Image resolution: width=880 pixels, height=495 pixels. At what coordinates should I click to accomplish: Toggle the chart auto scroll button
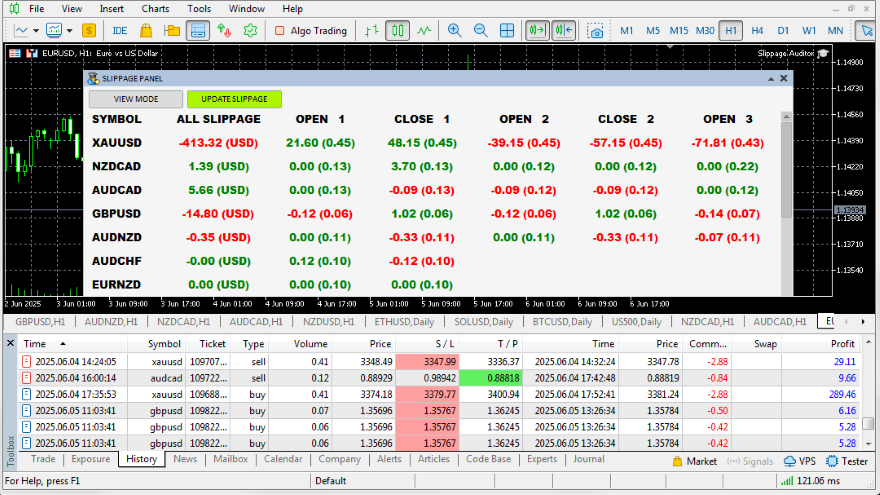click(537, 31)
